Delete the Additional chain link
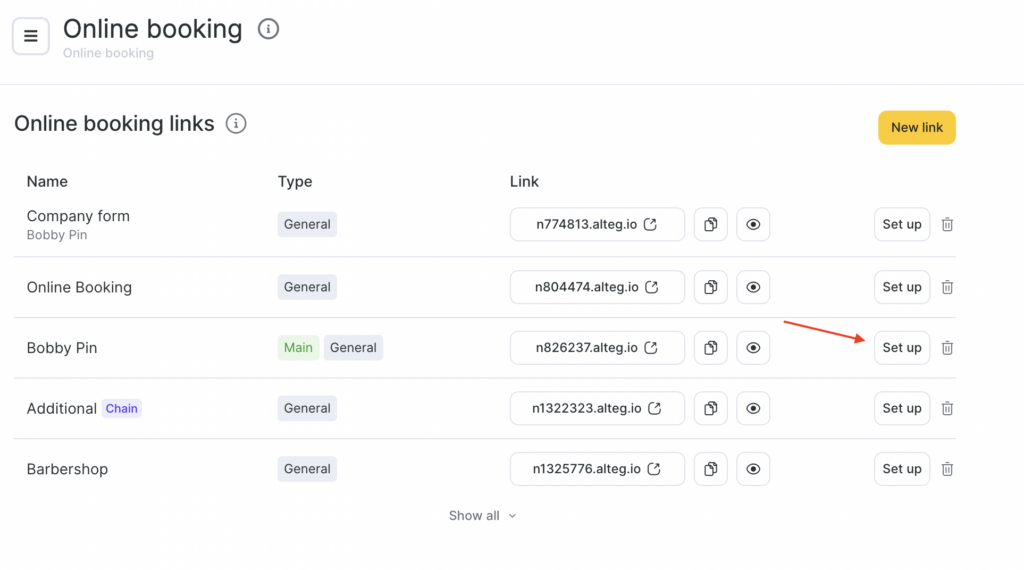The height and width of the screenshot is (570, 1024). pyautogui.click(x=947, y=408)
